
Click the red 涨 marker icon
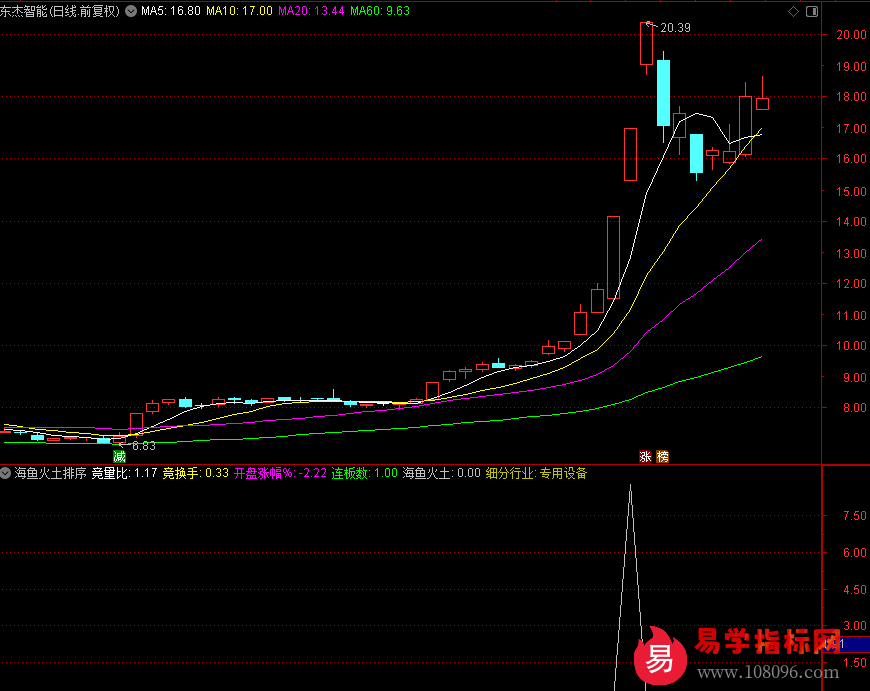(646, 457)
